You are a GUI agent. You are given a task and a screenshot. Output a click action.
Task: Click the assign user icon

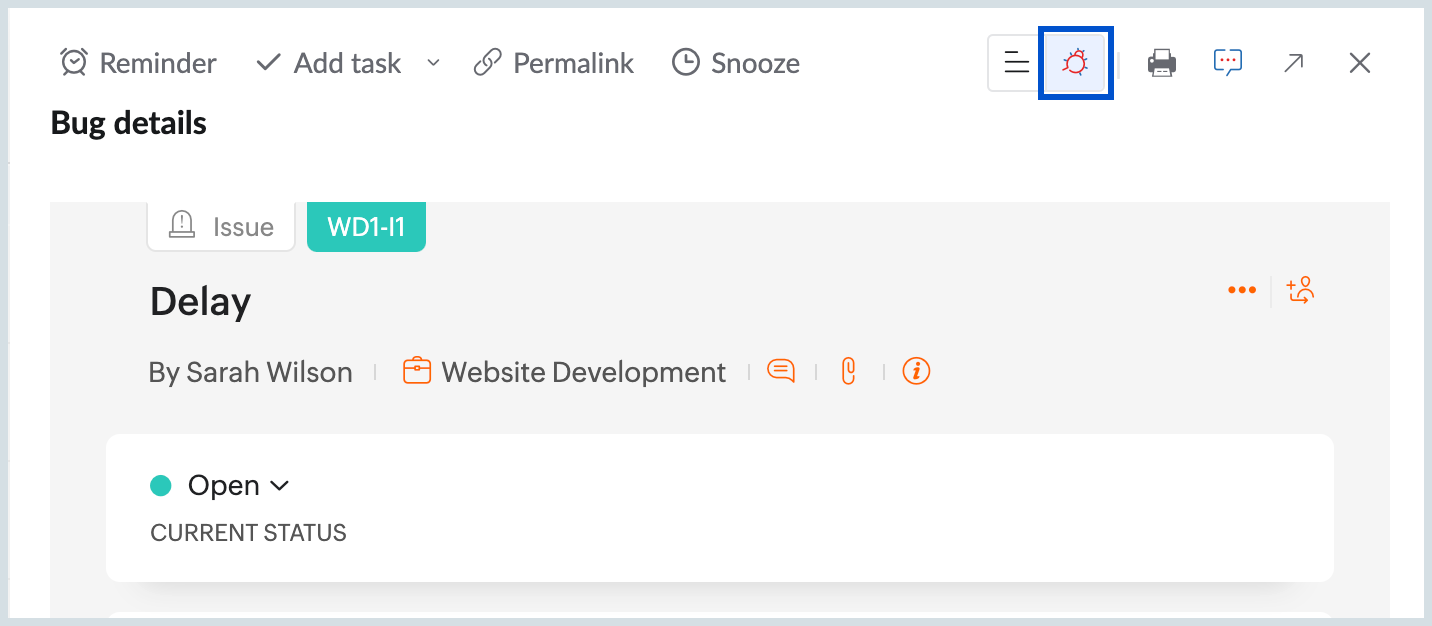1300,290
